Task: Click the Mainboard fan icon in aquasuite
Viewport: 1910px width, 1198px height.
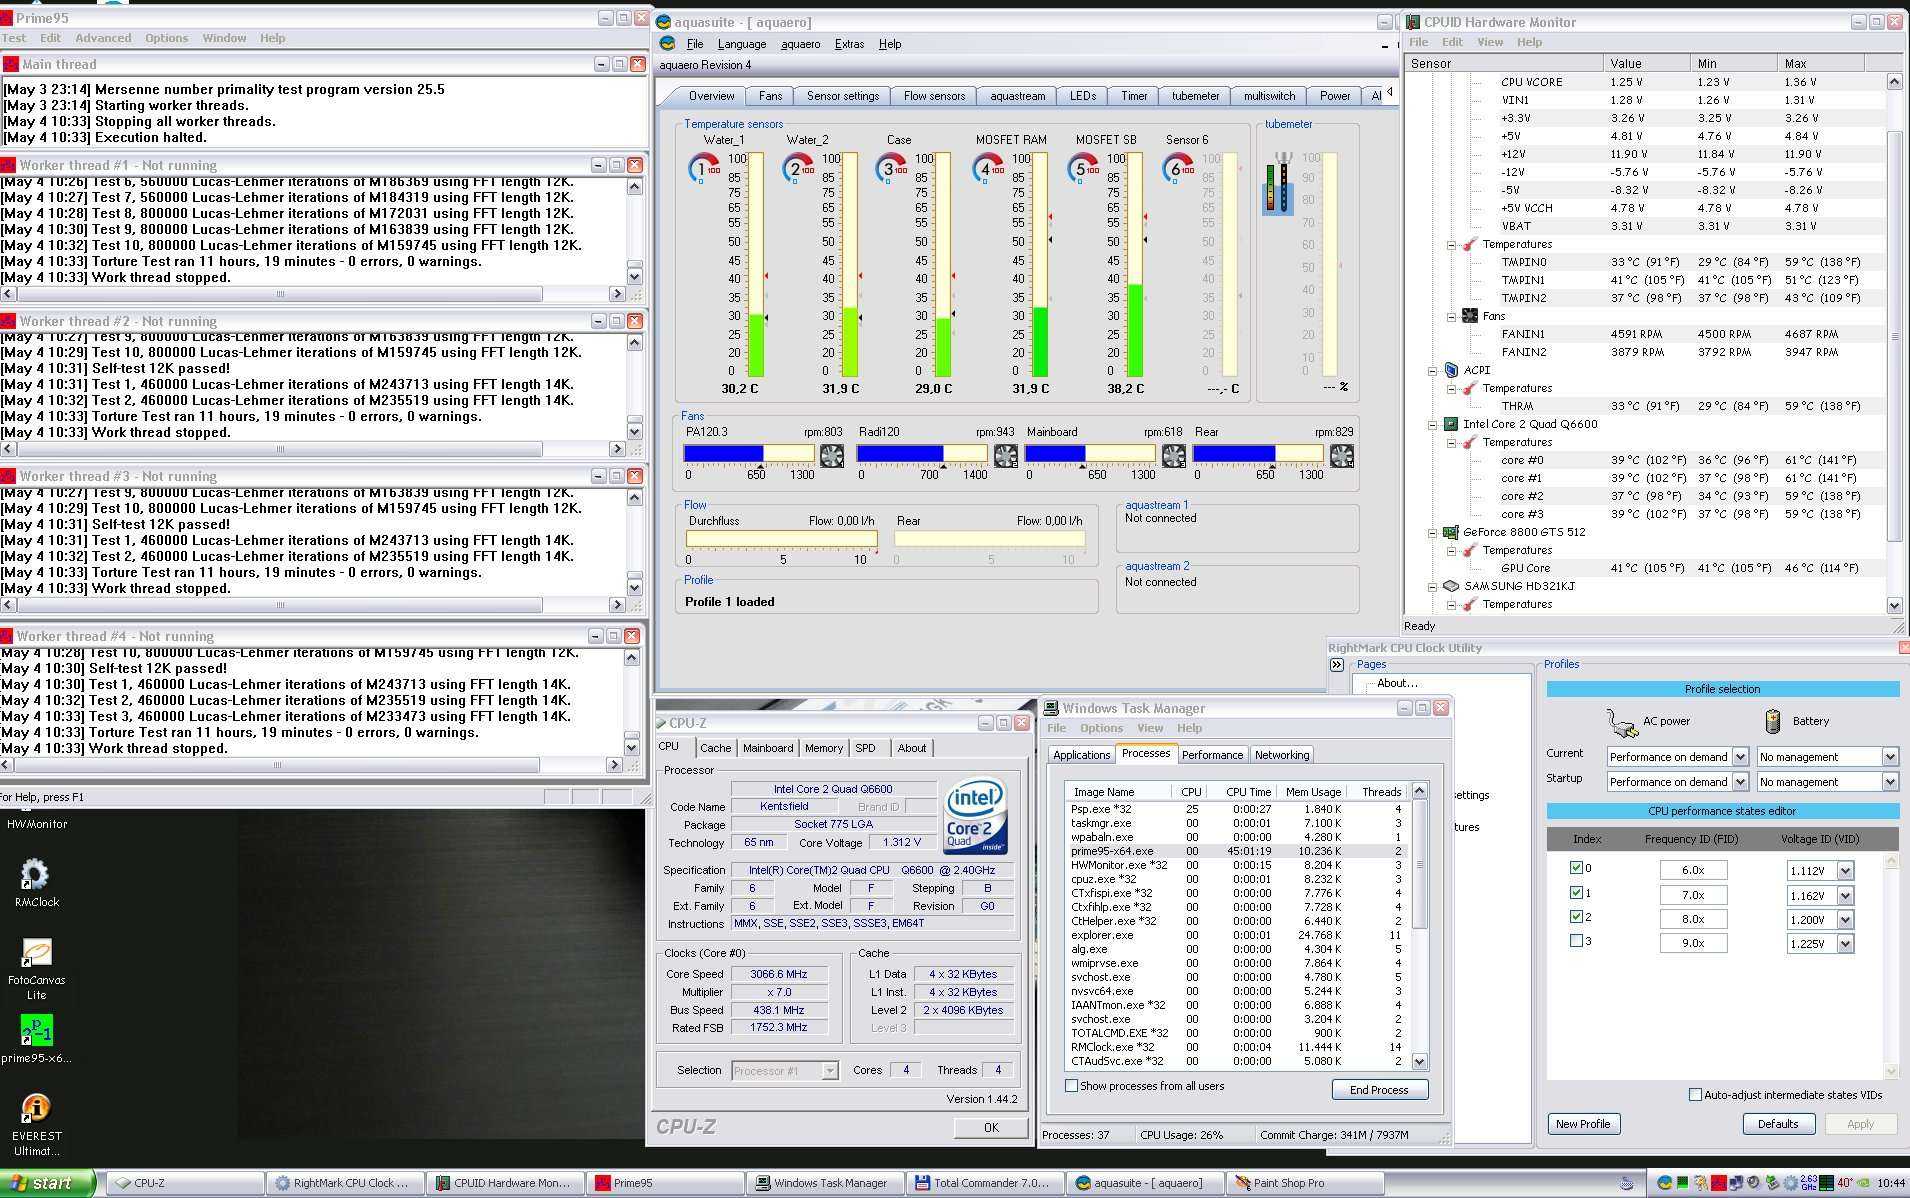Action: coord(1174,457)
